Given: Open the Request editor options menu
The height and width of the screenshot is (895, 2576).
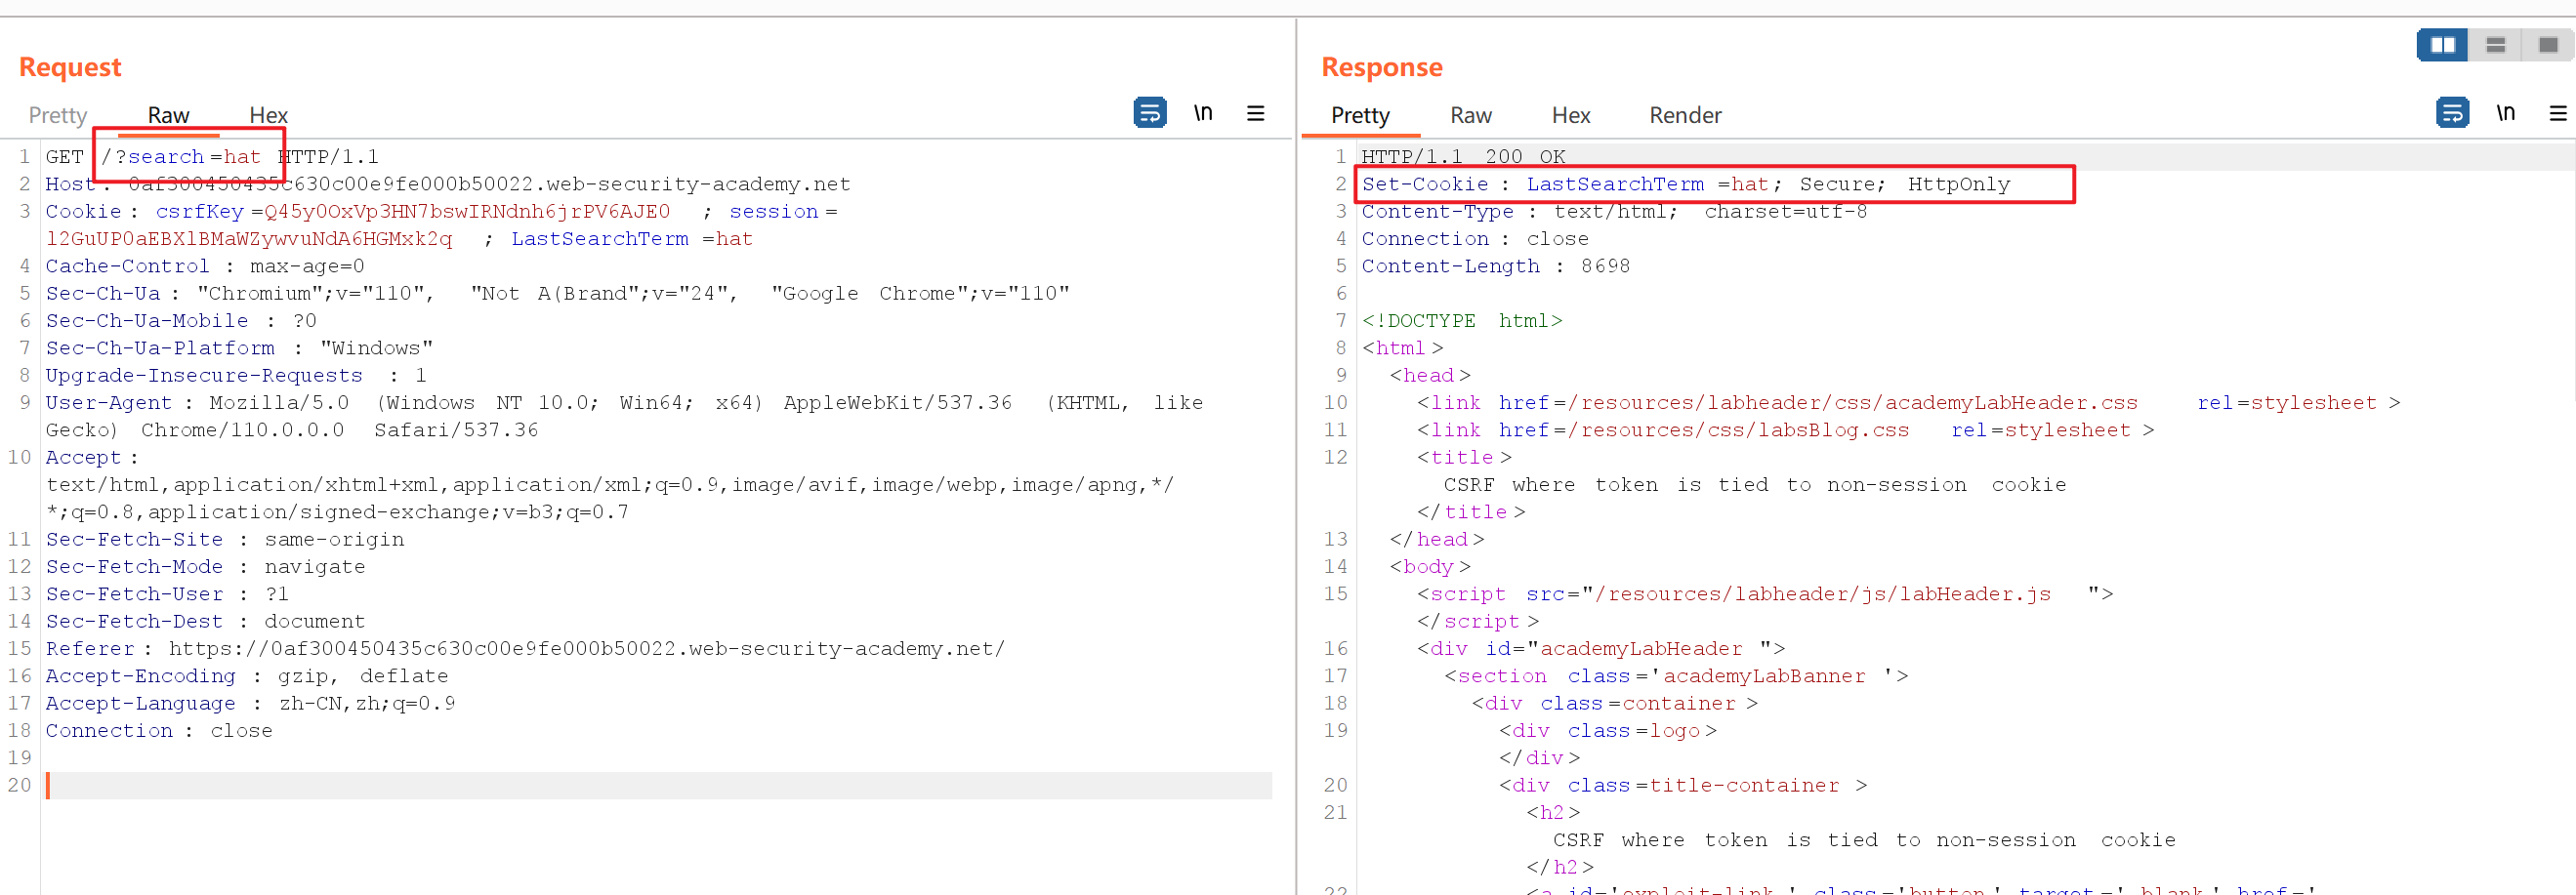Looking at the screenshot, I should click(x=1256, y=113).
